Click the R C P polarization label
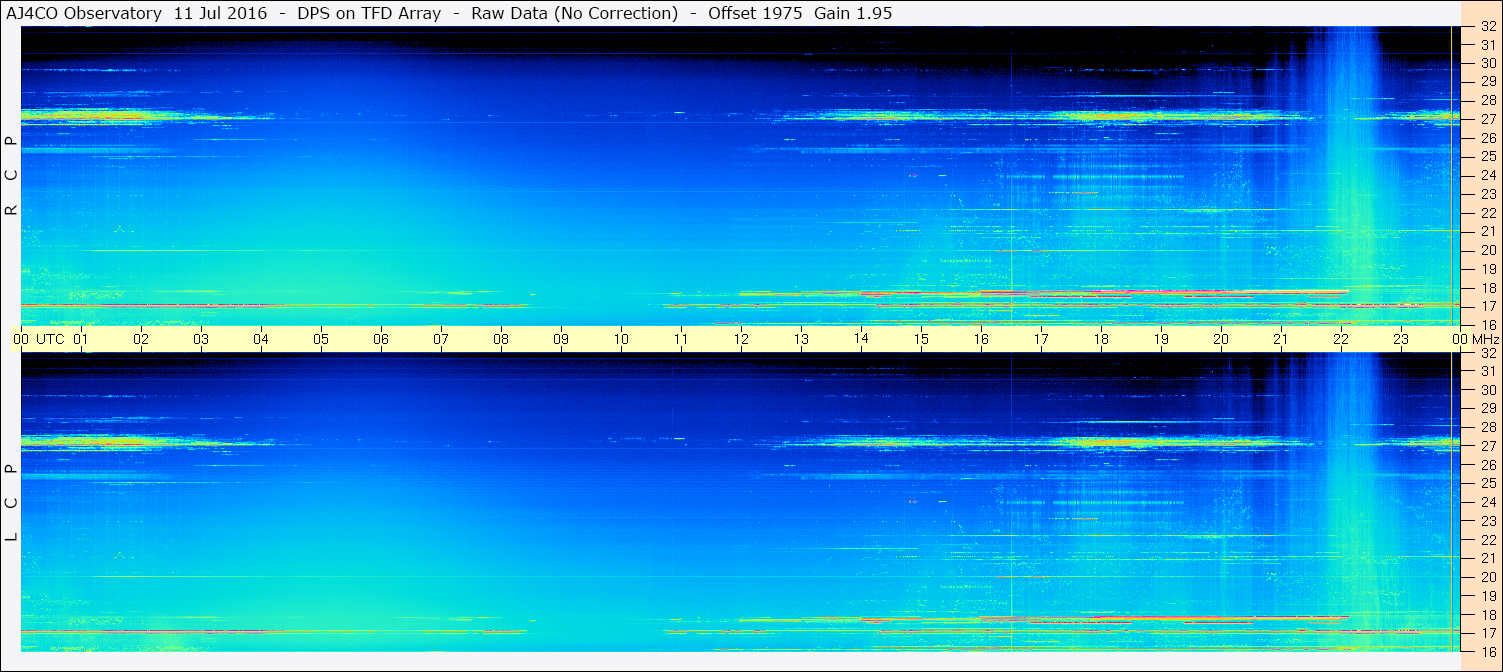1503x672 pixels. point(11,176)
